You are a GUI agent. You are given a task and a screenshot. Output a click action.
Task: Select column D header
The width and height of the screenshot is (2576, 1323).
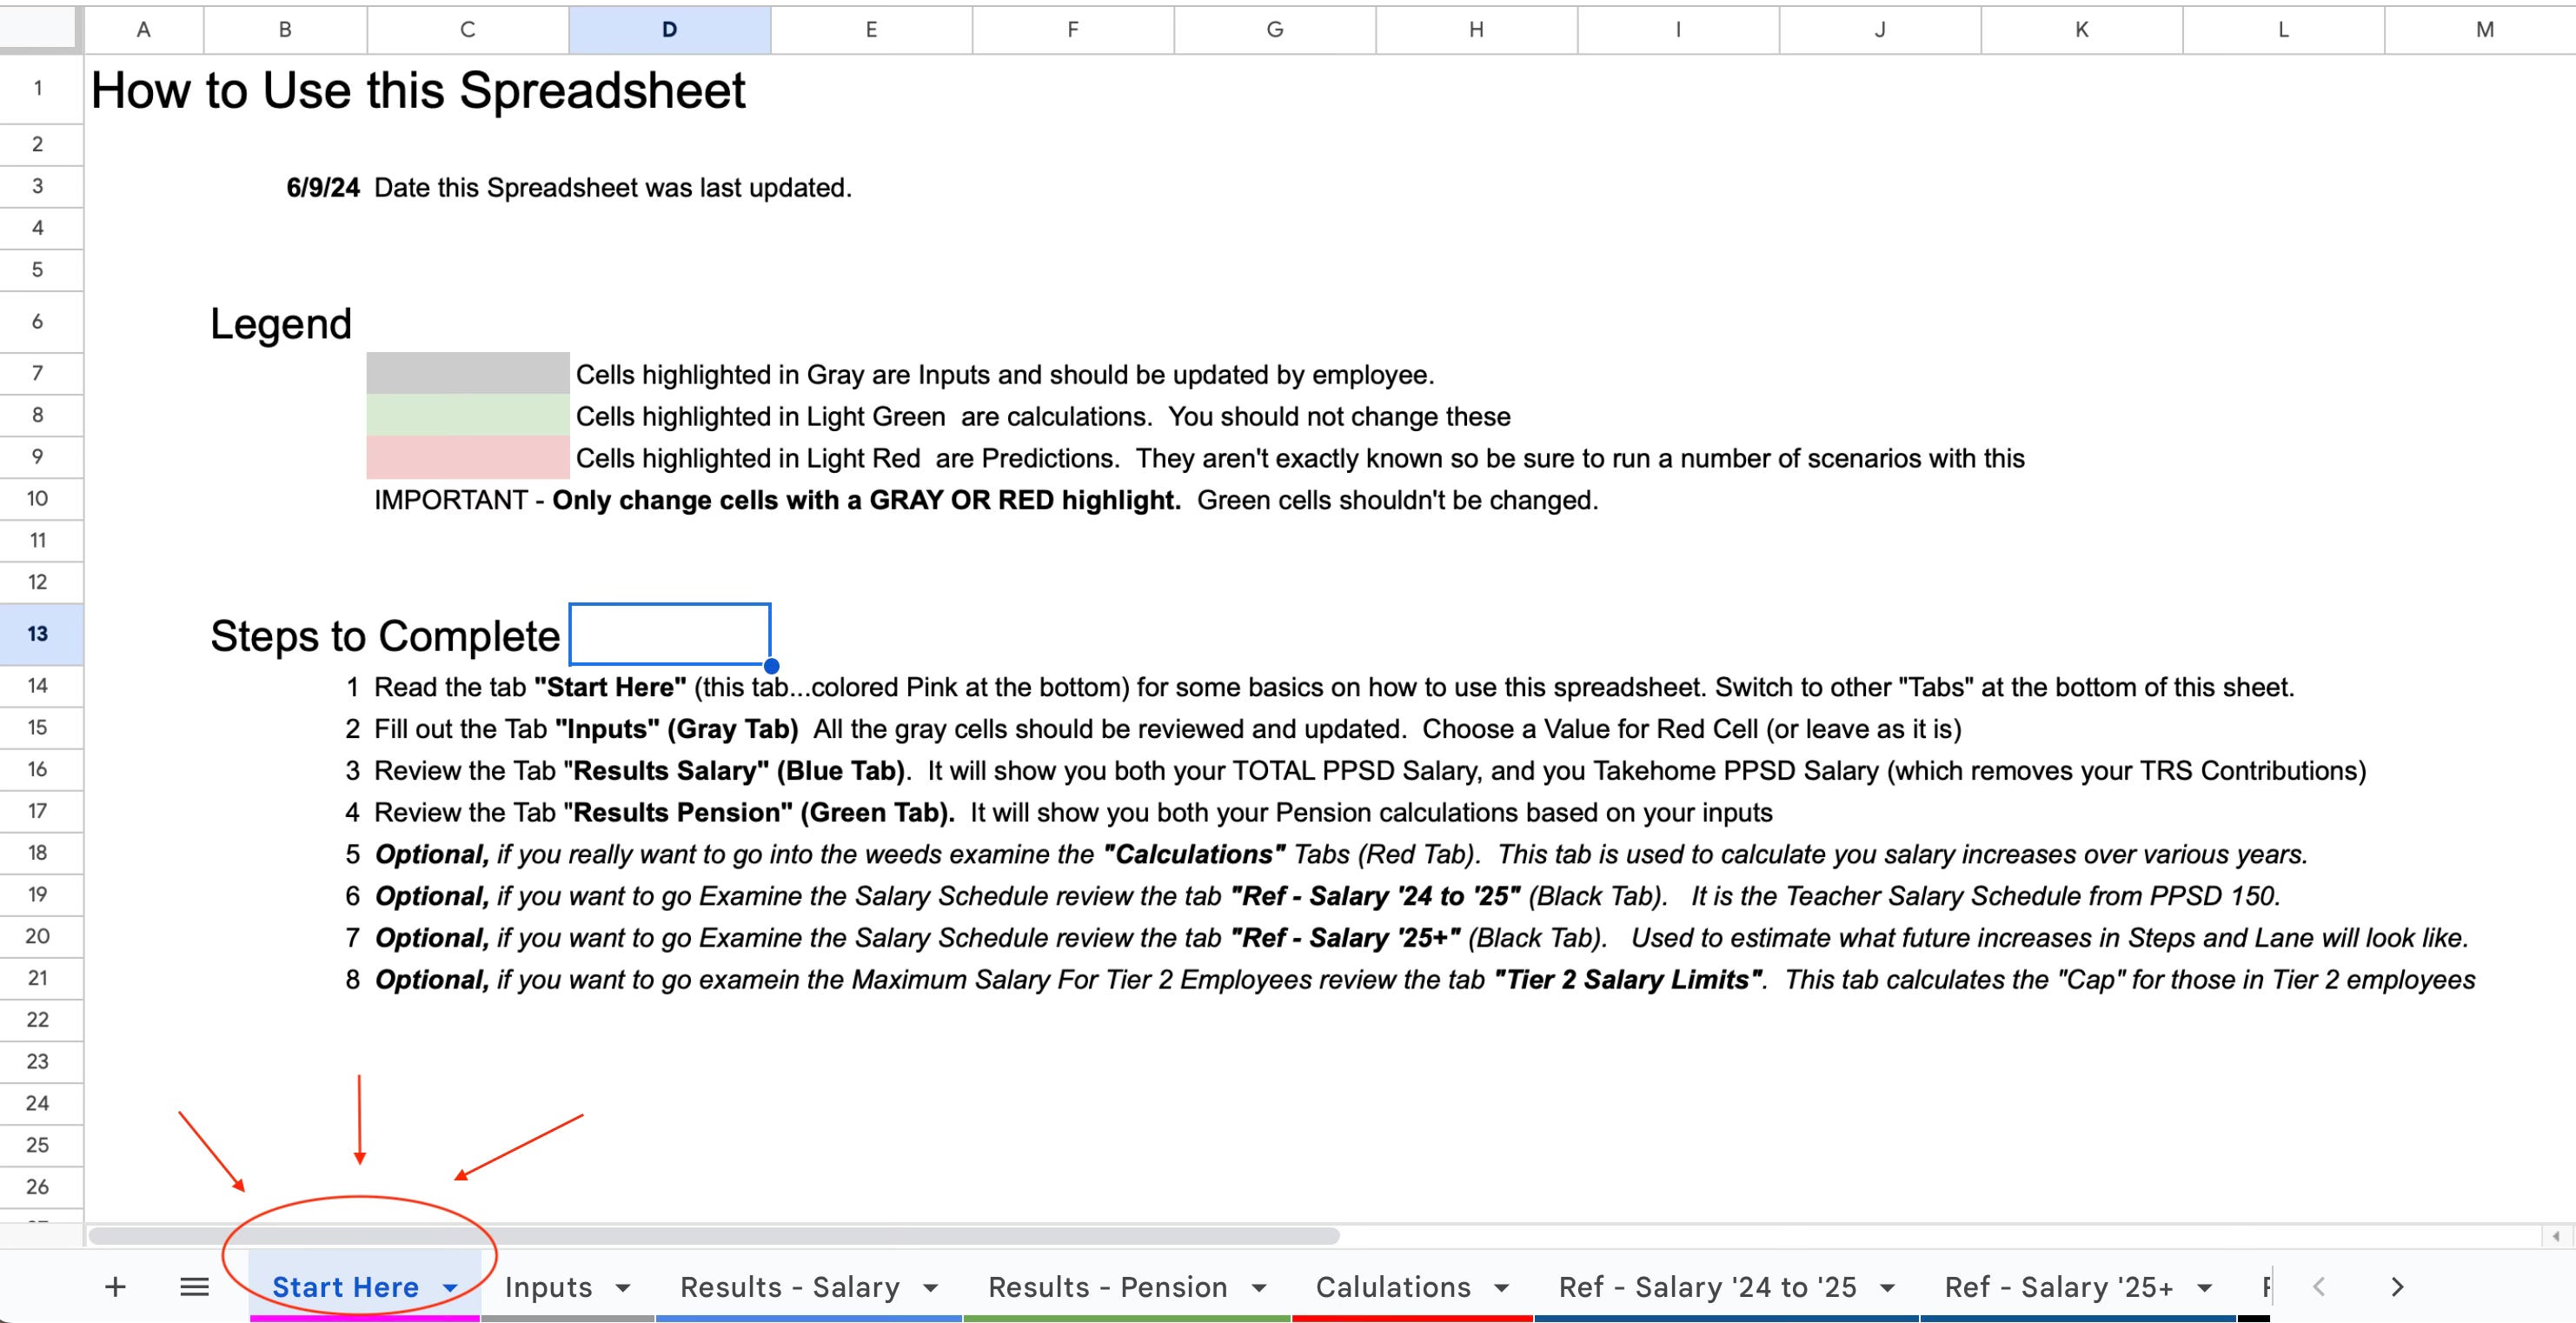669,29
